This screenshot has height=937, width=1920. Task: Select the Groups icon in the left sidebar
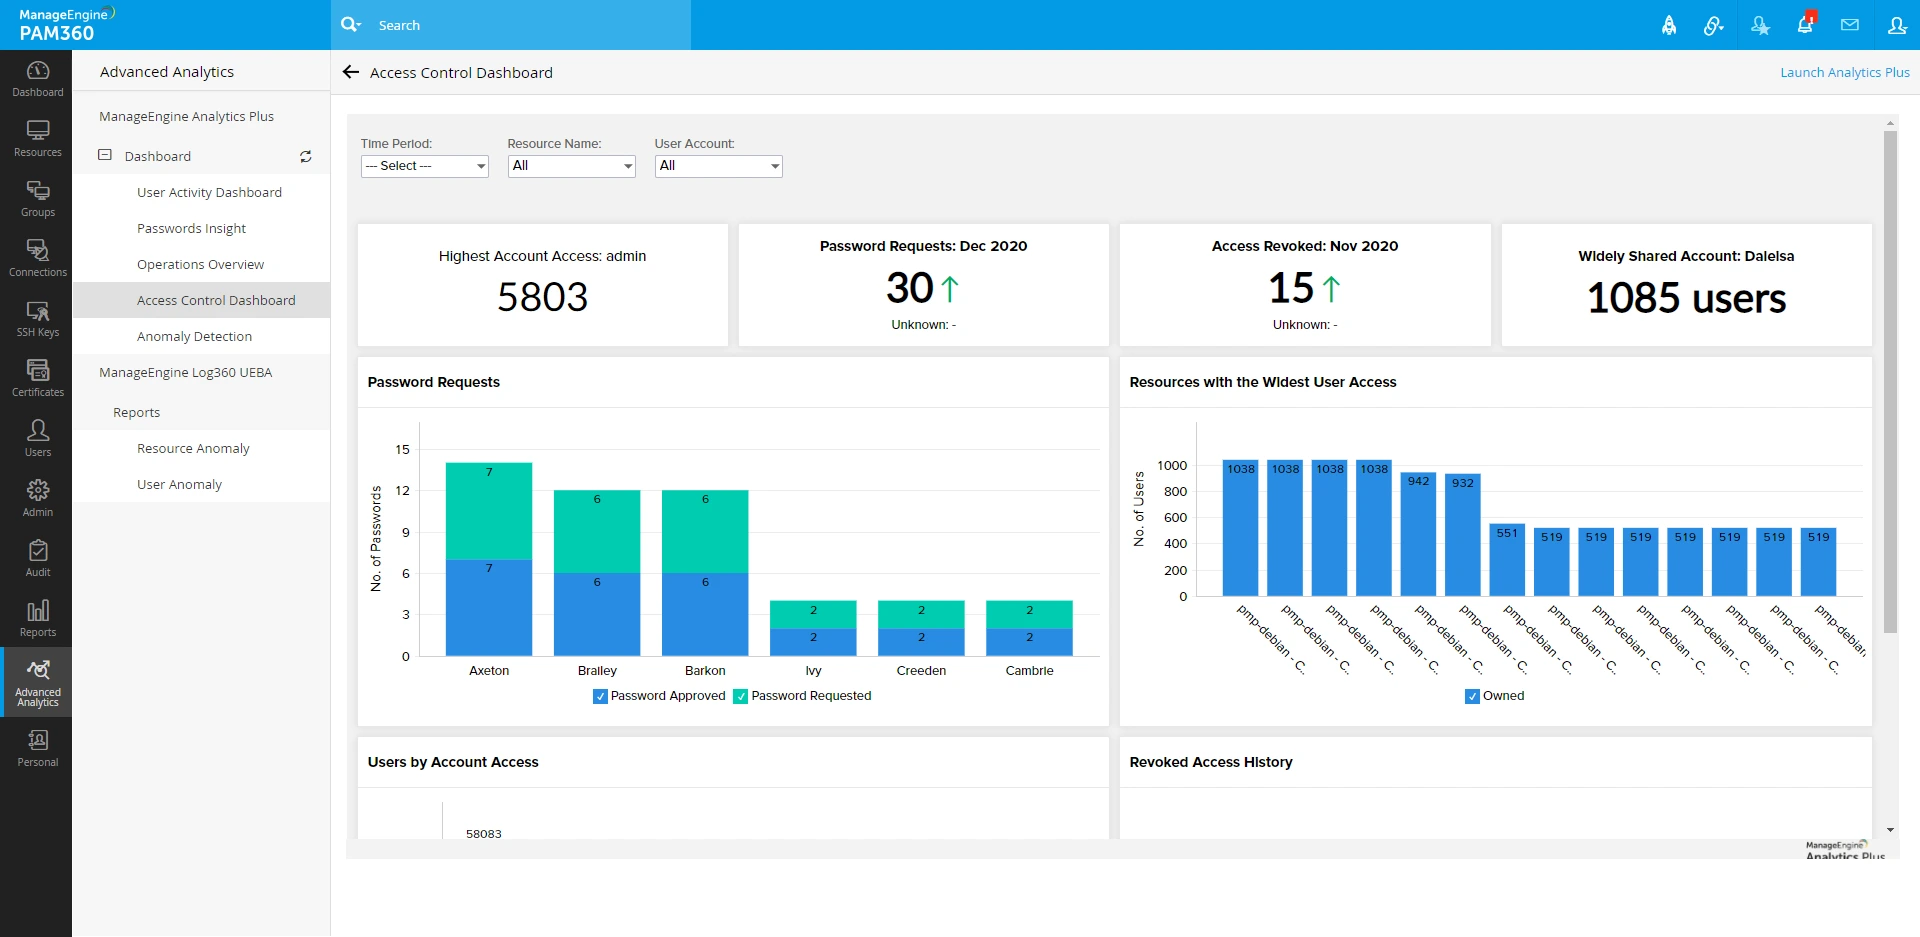[x=37, y=197]
